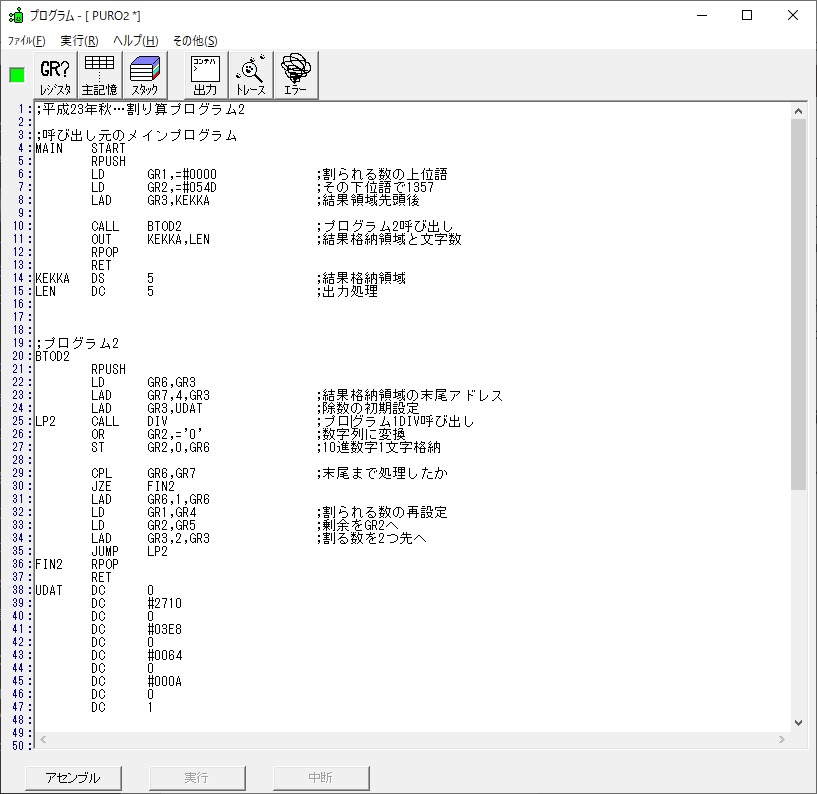
Task: Click the comment ';結果格納領域と文字数'
Action: [x=389, y=240]
